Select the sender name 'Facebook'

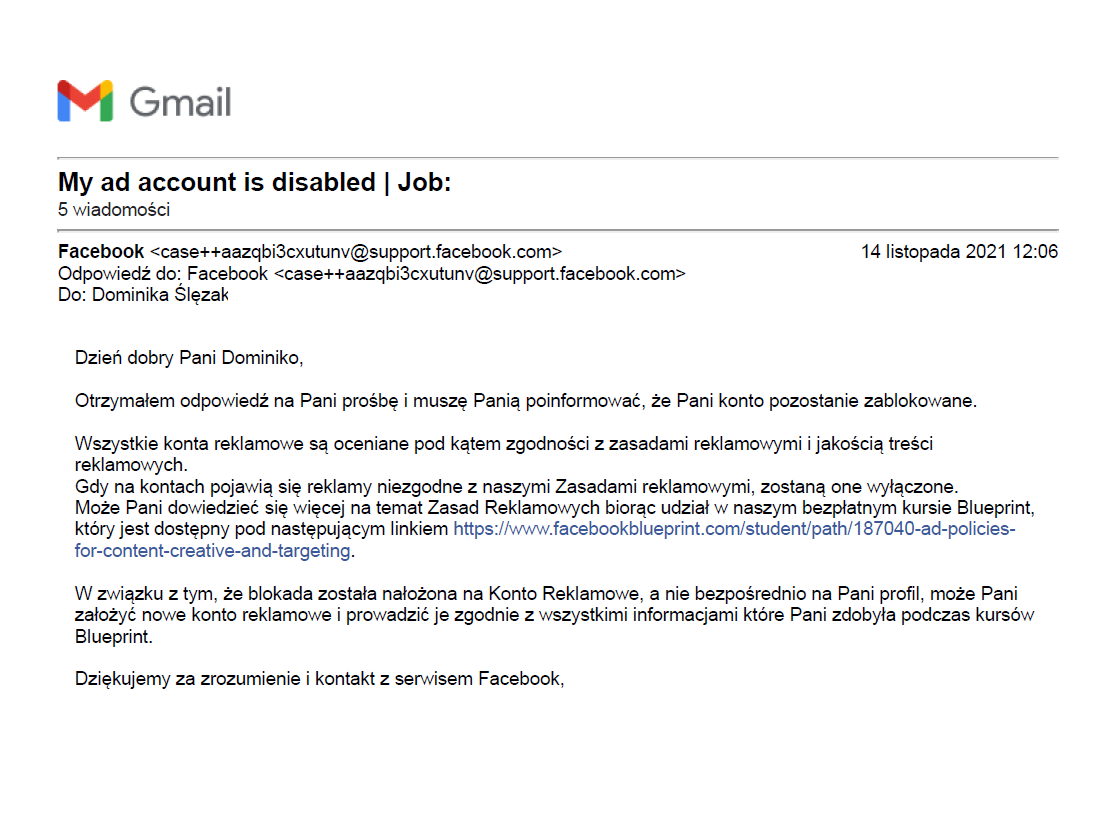click(101, 251)
